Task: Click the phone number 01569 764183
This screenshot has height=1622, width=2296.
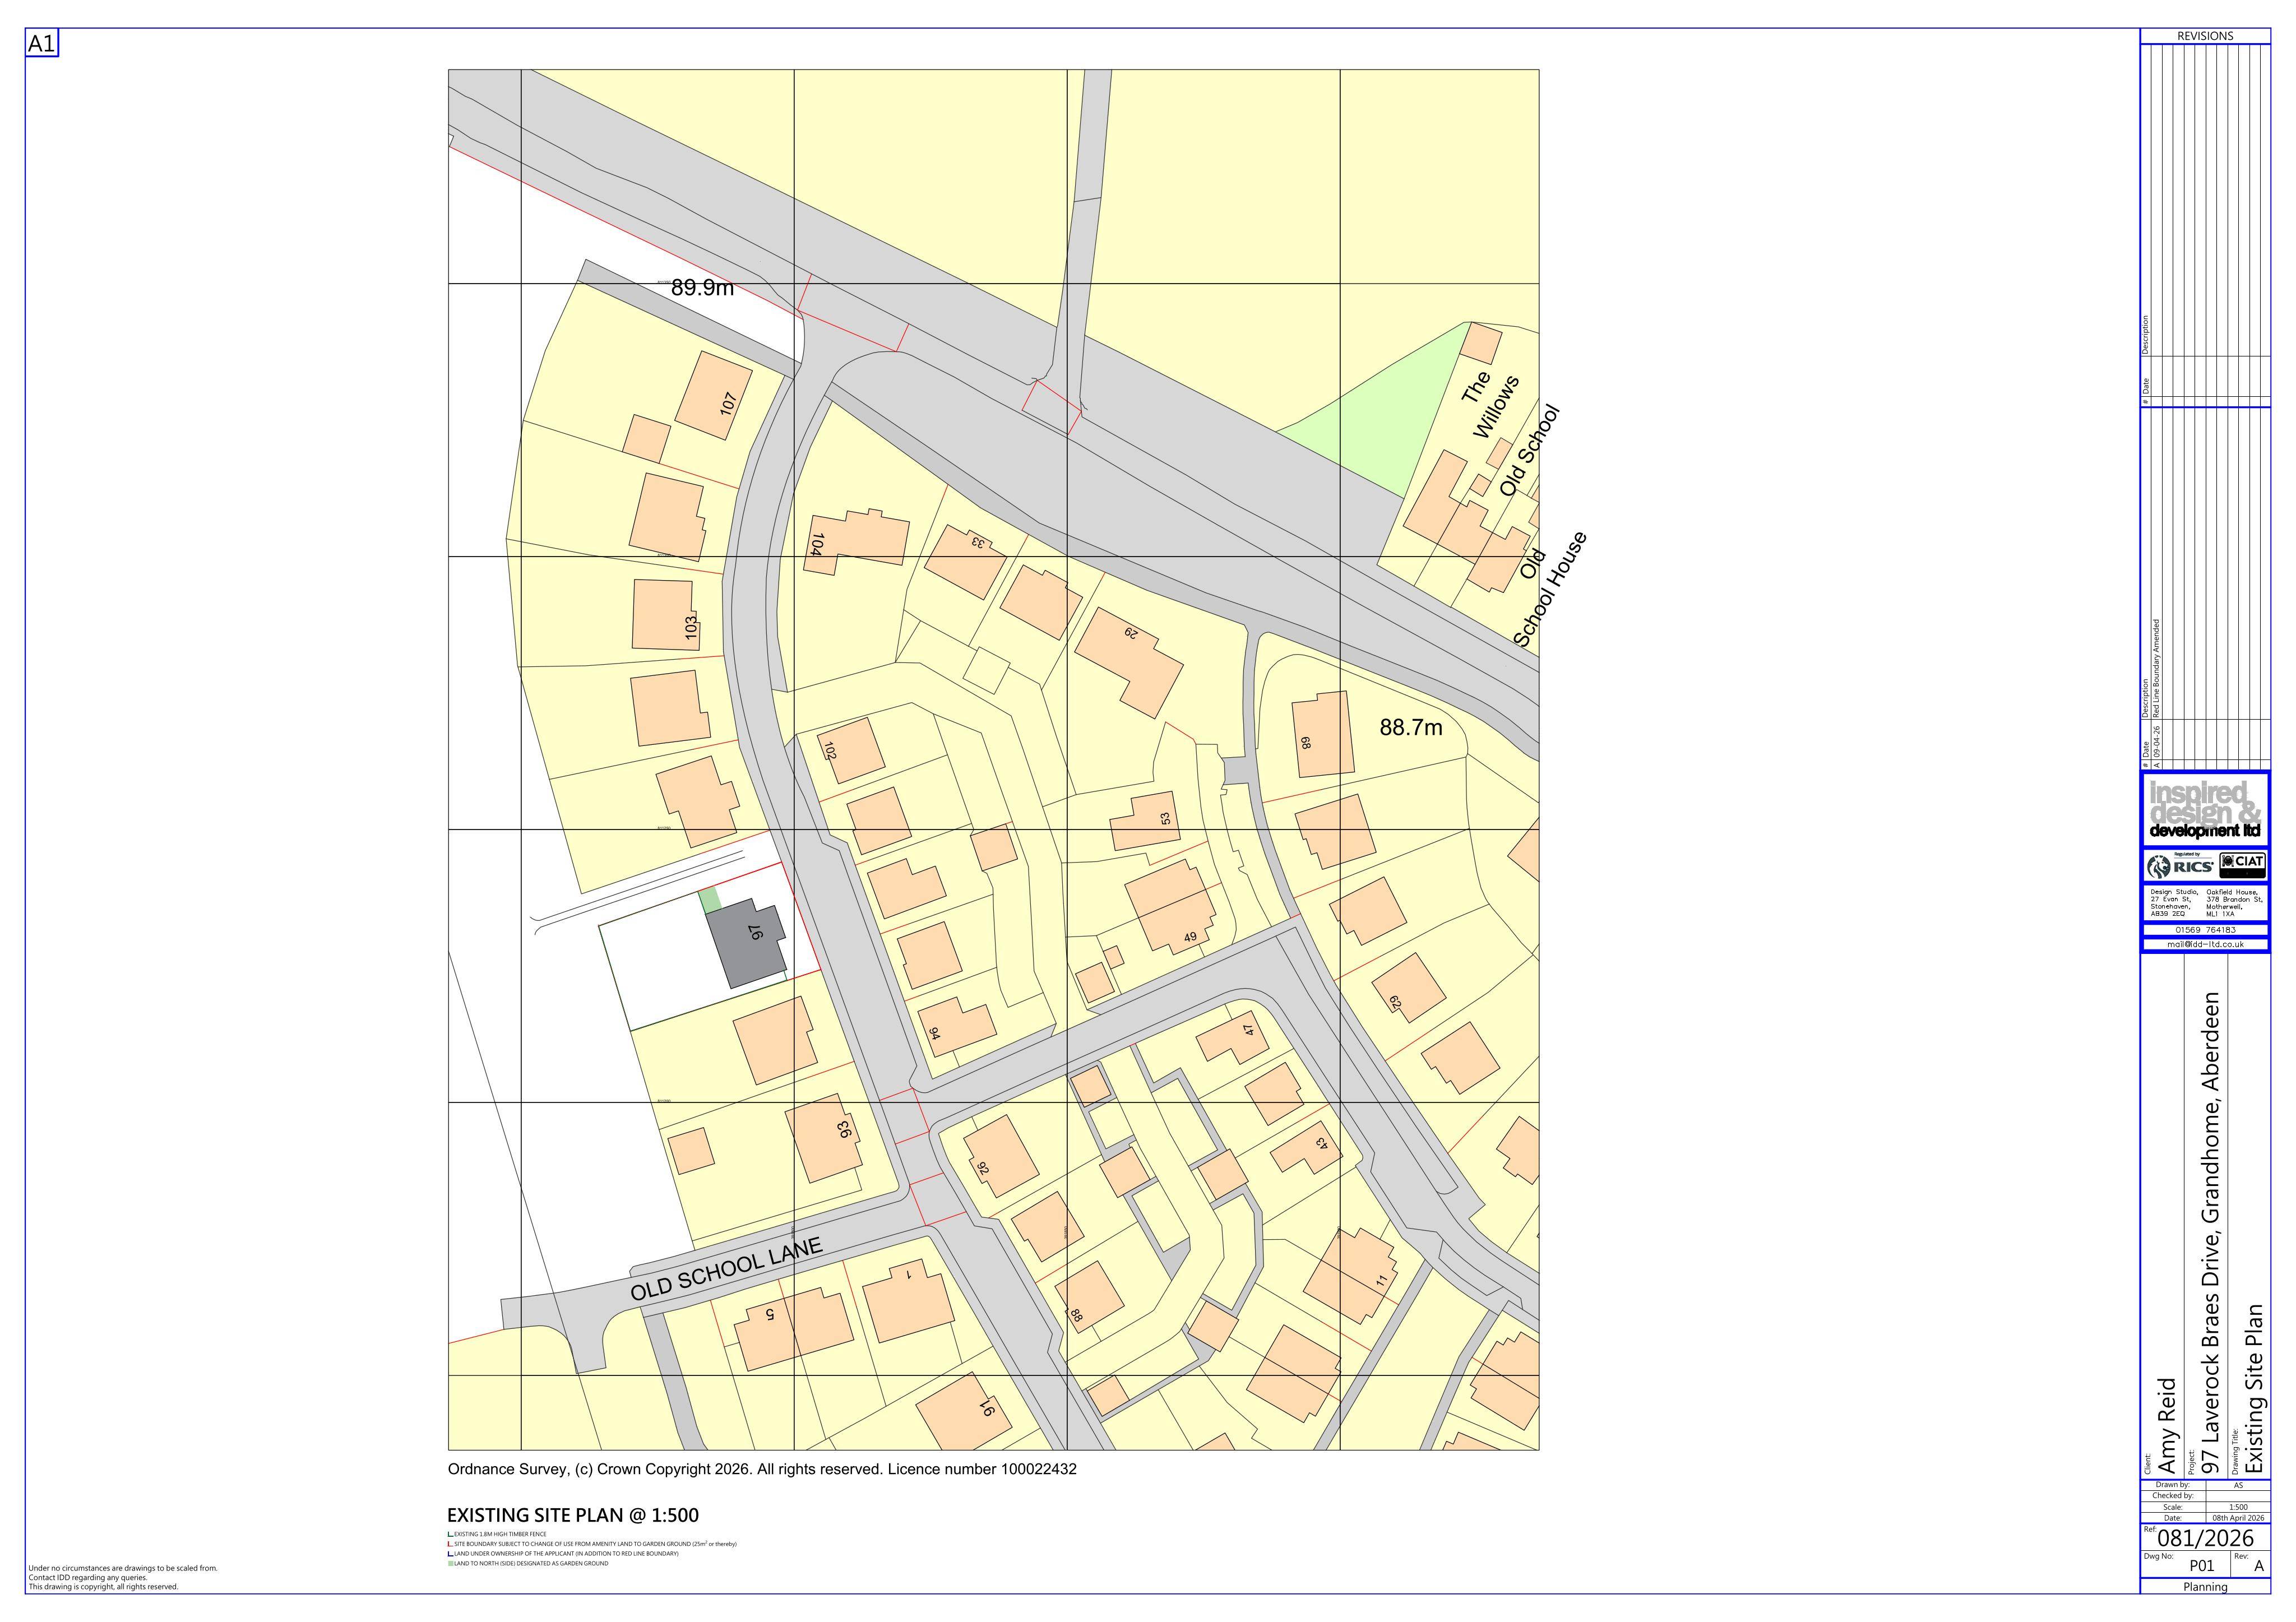Action: (2205, 930)
